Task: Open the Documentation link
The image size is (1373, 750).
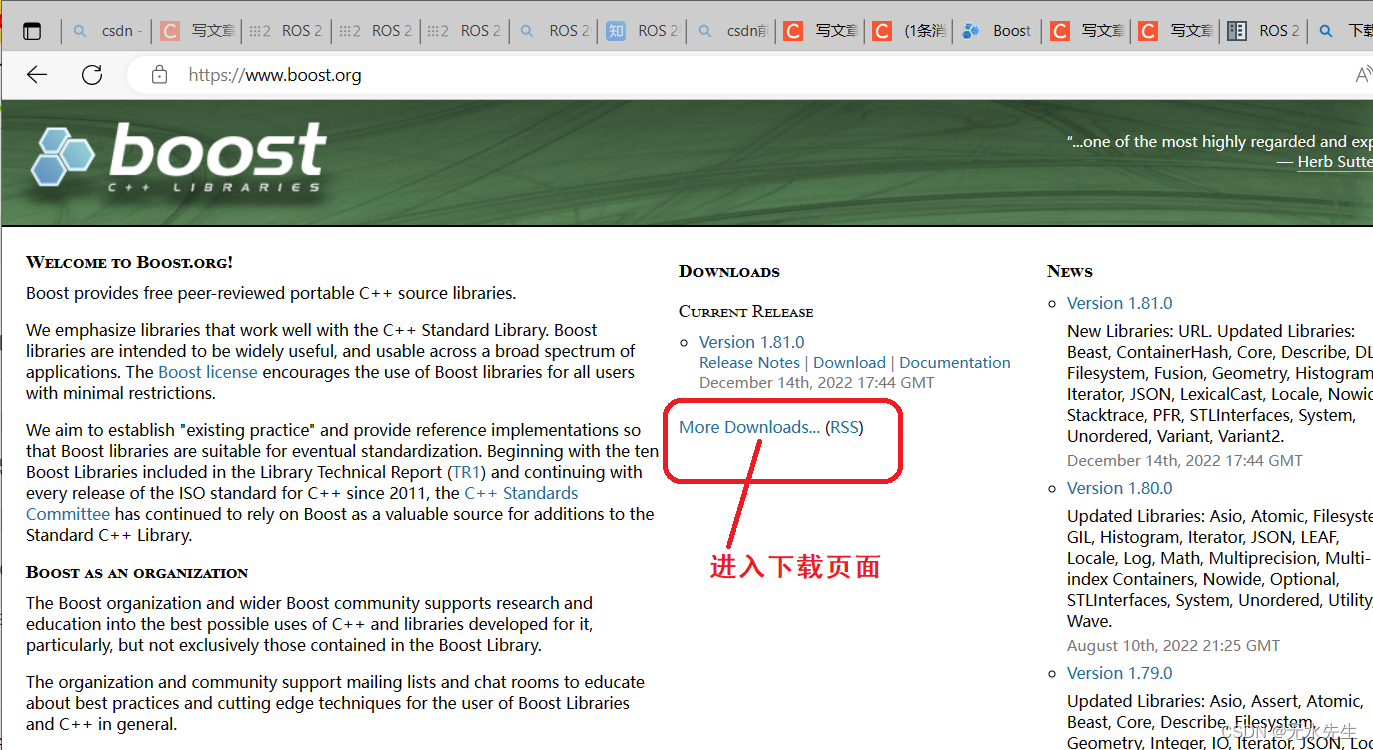Action: (x=954, y=362)
